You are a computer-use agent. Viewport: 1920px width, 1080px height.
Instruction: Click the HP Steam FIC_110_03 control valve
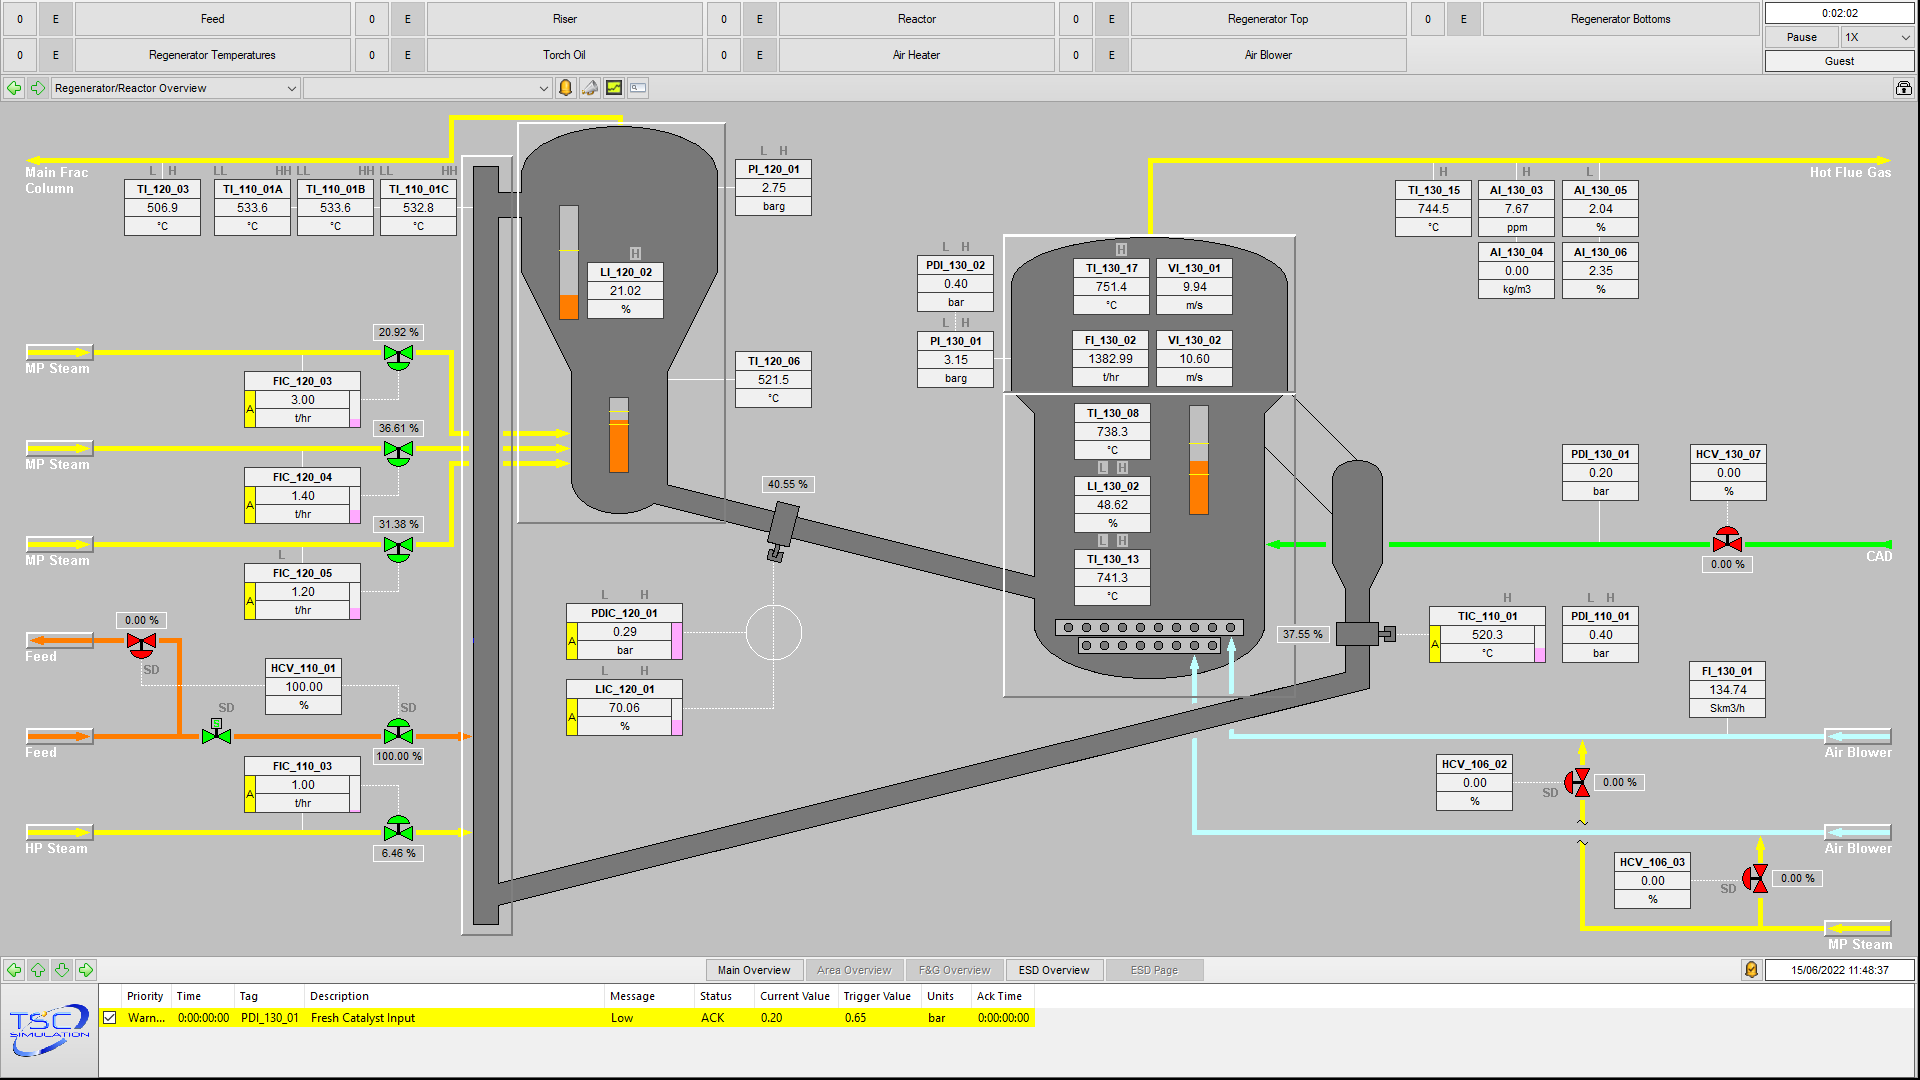398,829
